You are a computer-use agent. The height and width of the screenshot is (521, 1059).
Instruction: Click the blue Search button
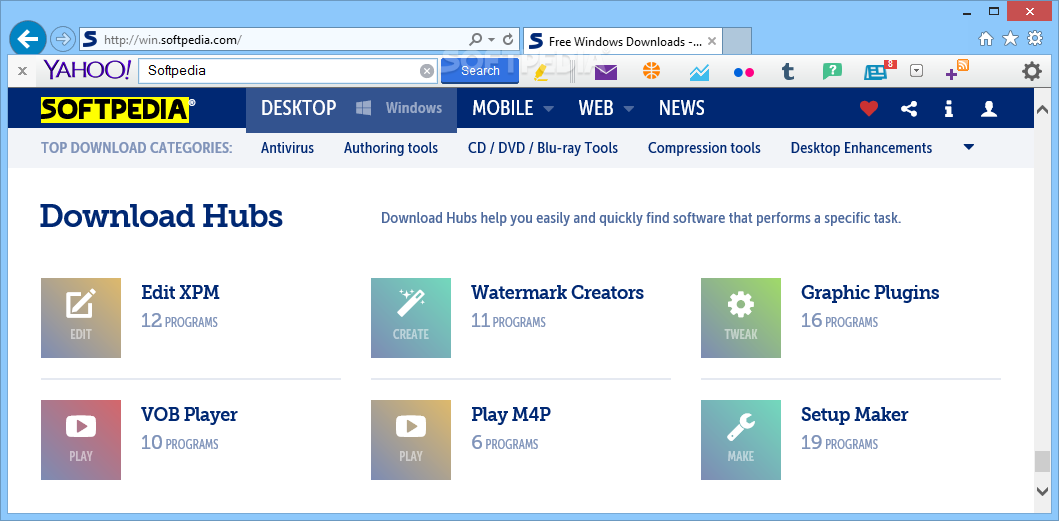(x=480, y=70)
